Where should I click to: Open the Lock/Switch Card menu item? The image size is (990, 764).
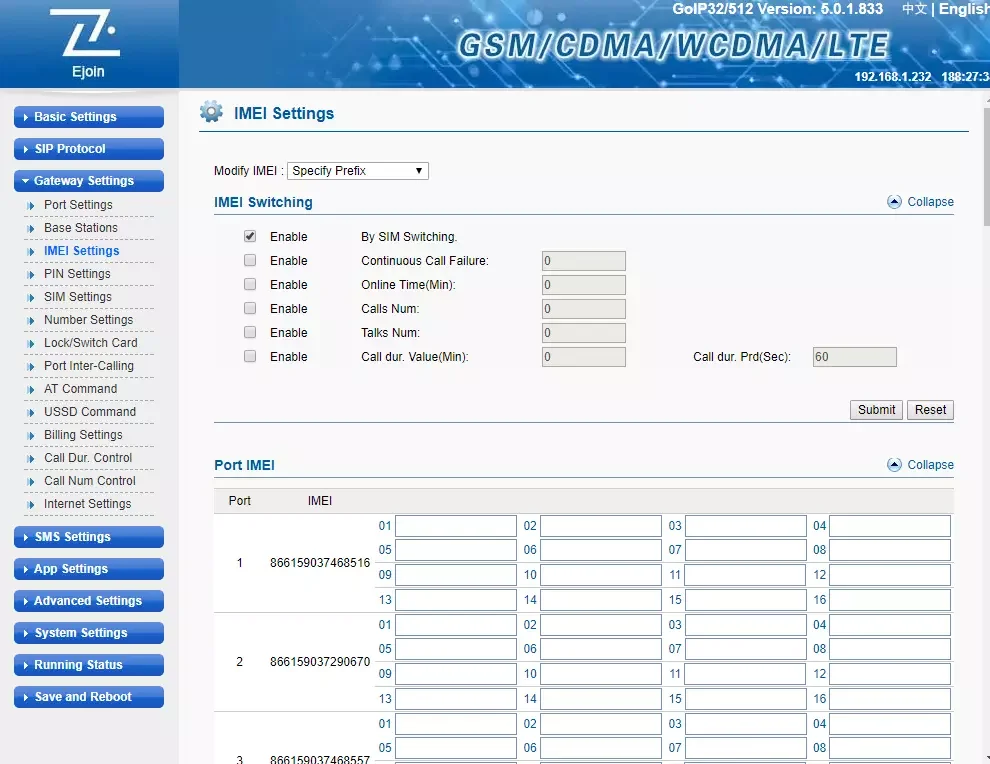(90, 343)
